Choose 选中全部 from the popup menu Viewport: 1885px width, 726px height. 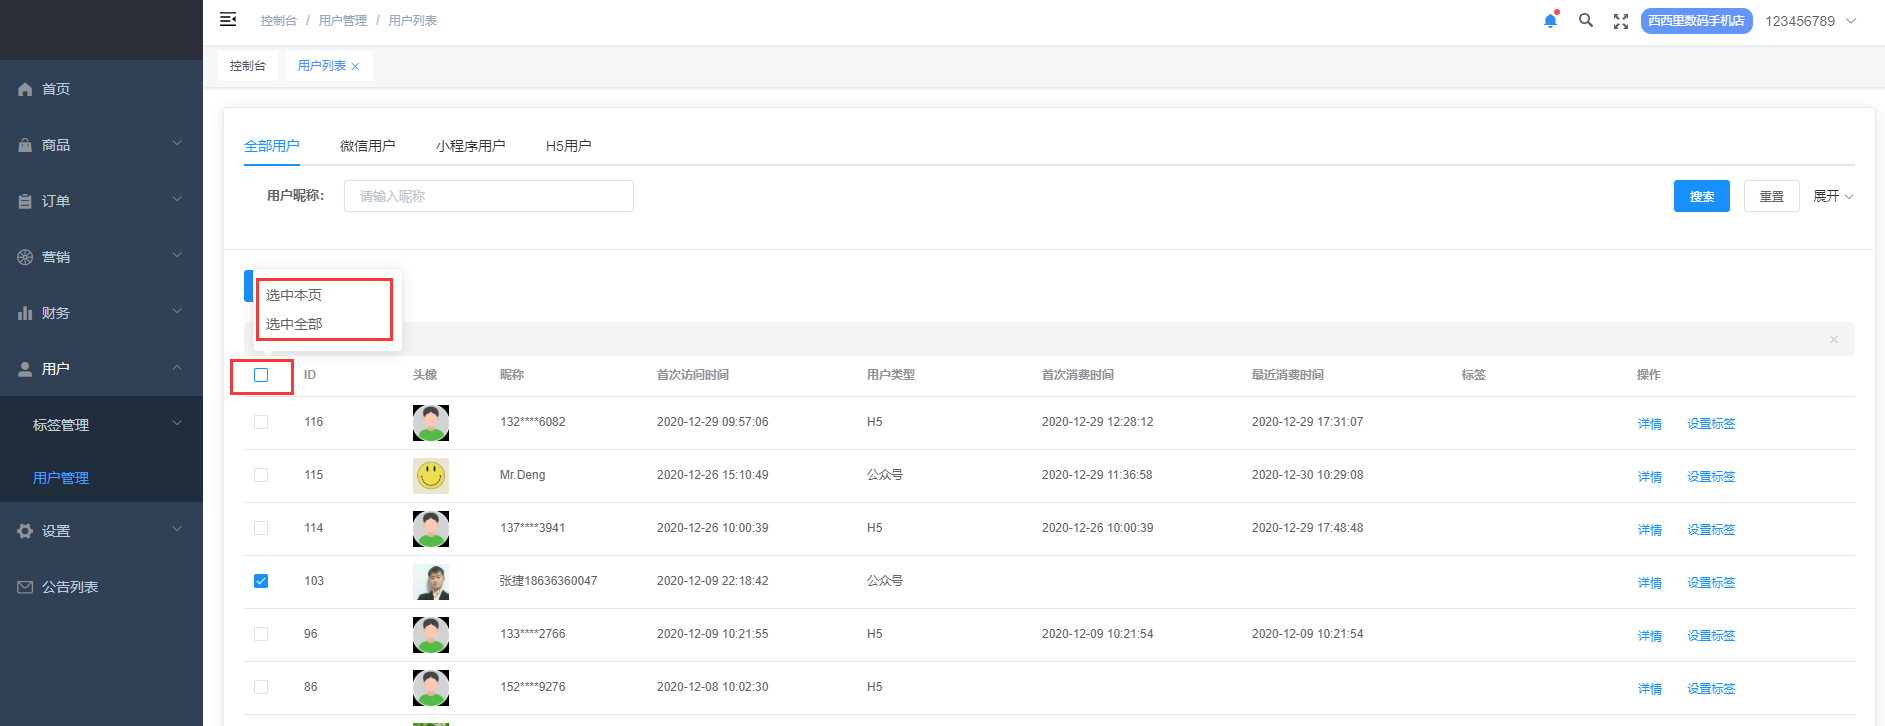(294, 324)
